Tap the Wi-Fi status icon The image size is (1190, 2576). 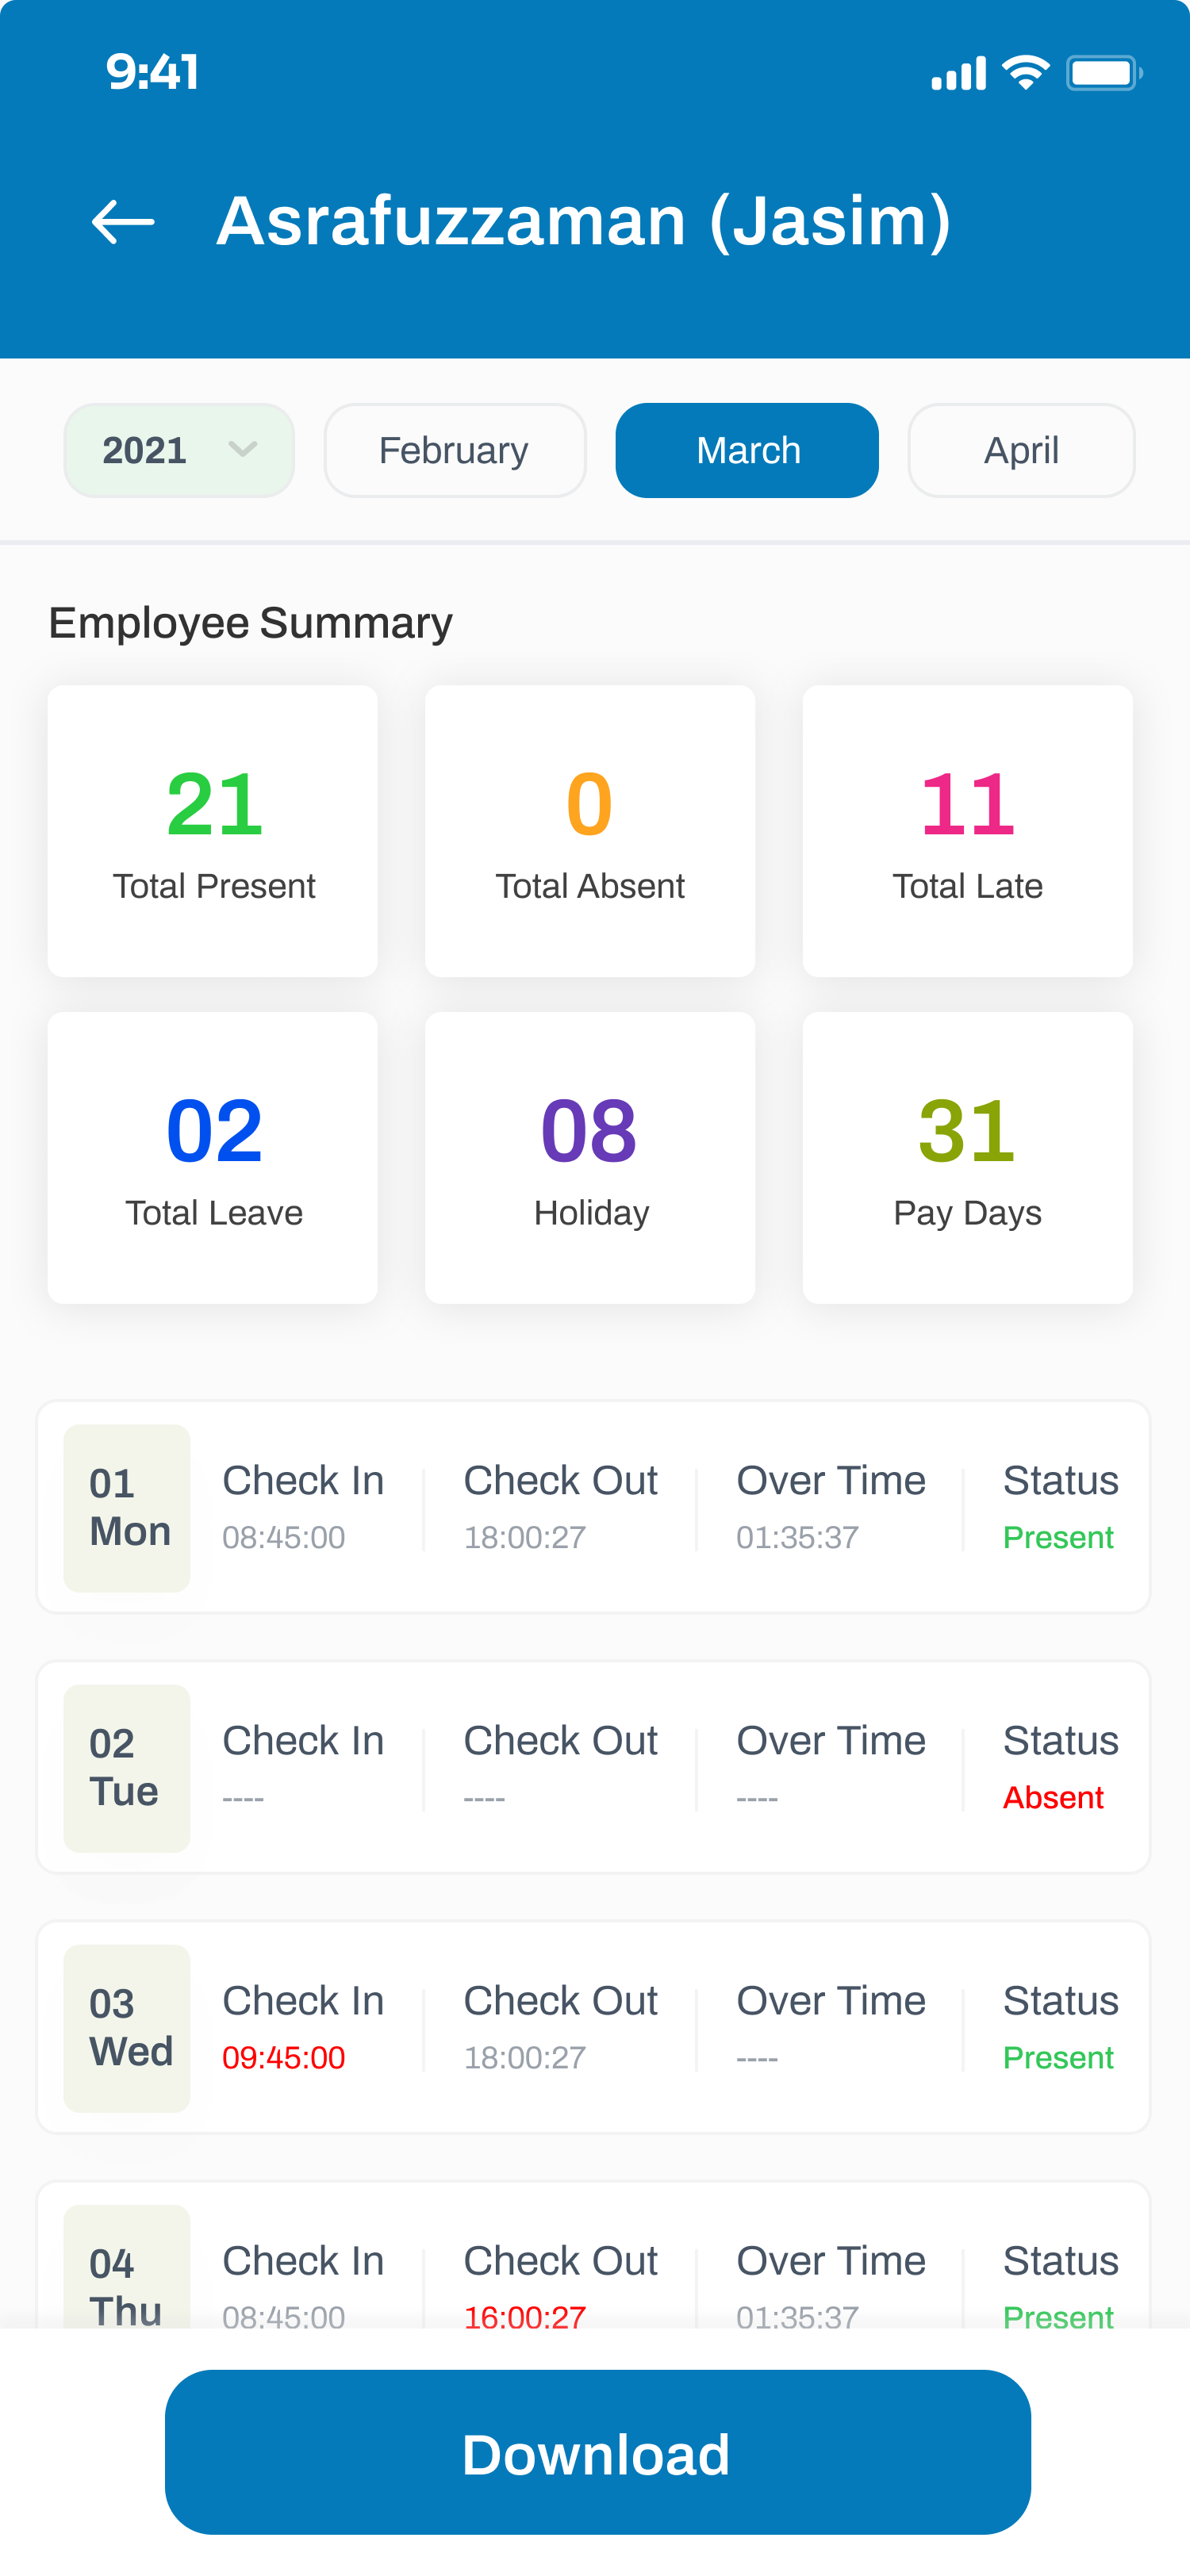(x=1025, y=73)
